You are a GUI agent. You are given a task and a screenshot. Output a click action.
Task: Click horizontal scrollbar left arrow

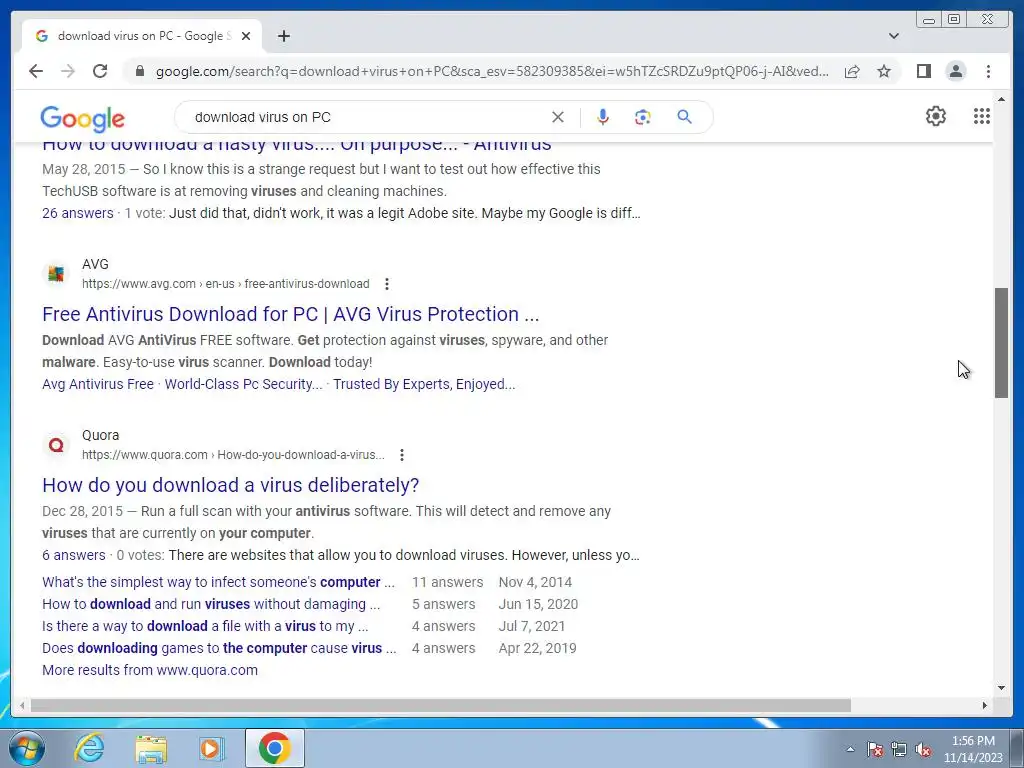pos(22,705)
